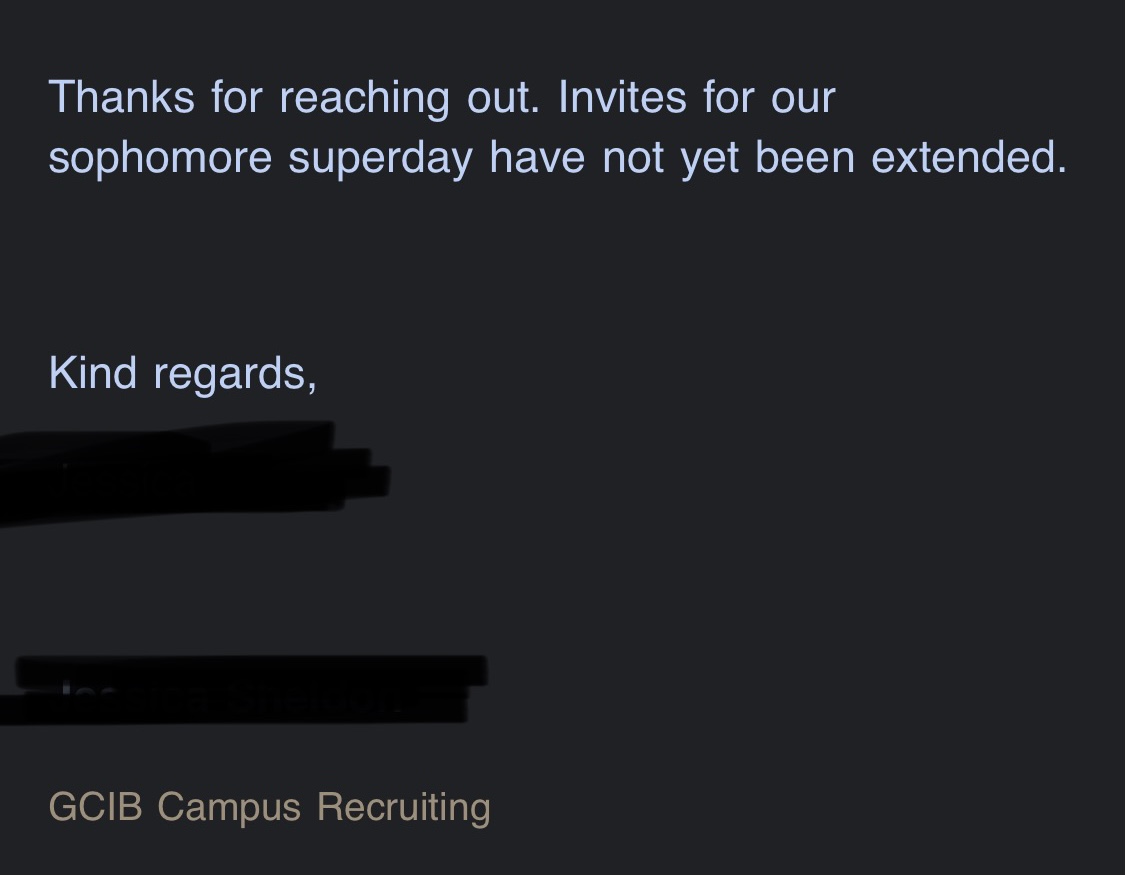
Task: Click "Campus" in the signature line
Action: pyautogui.click(x=229, y=807)
